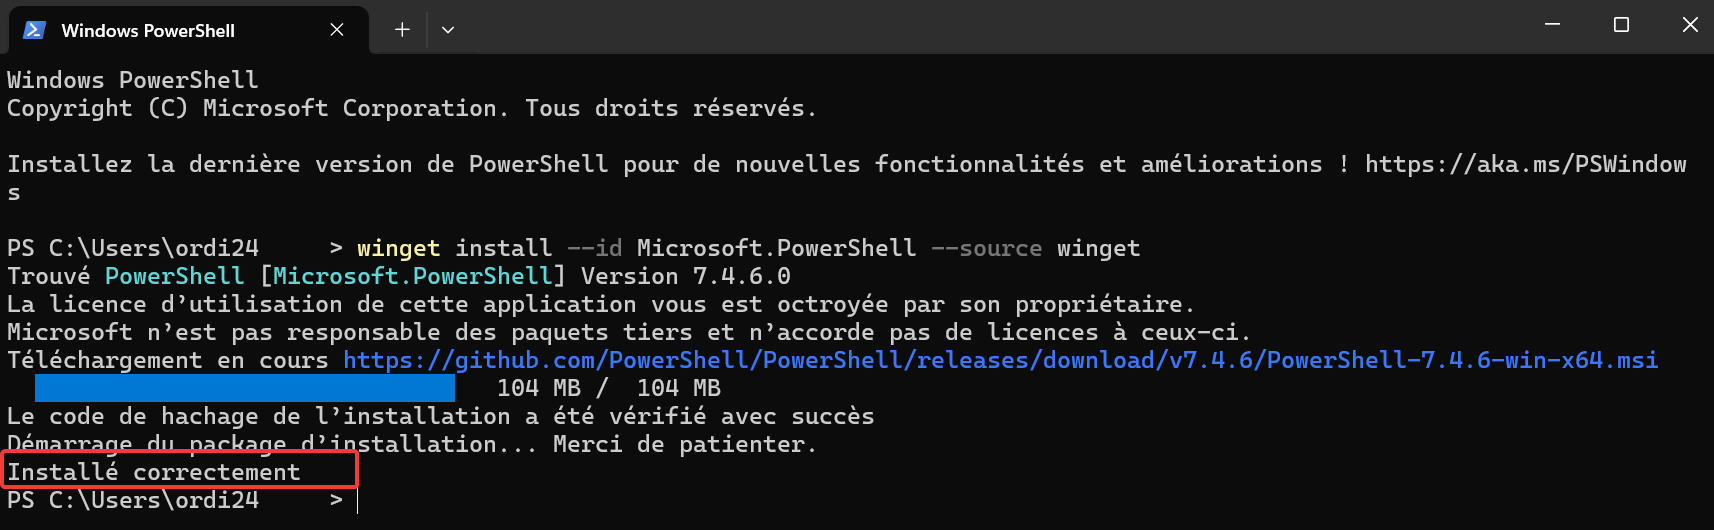1714x530 pixels.
Task: Close the terminal window
Action: pyautogui.click(x=1690, y=25)
